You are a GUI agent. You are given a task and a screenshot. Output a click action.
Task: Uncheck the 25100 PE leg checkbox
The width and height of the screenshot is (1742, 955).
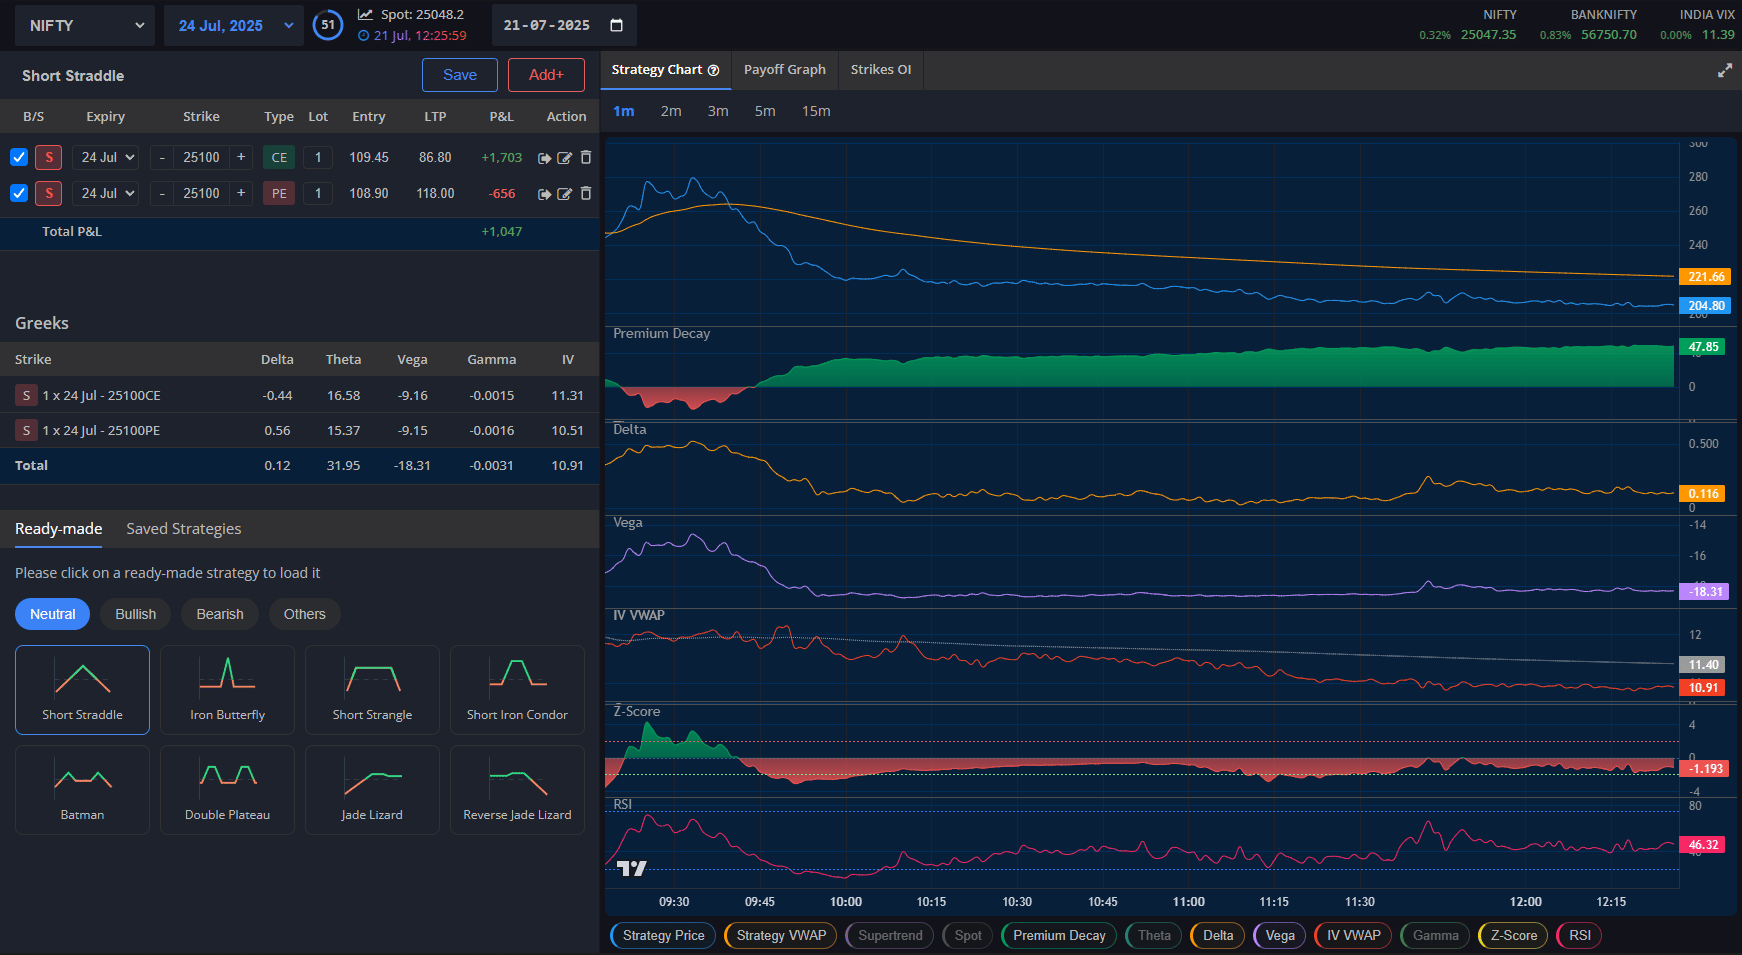[x=18, y=193]
